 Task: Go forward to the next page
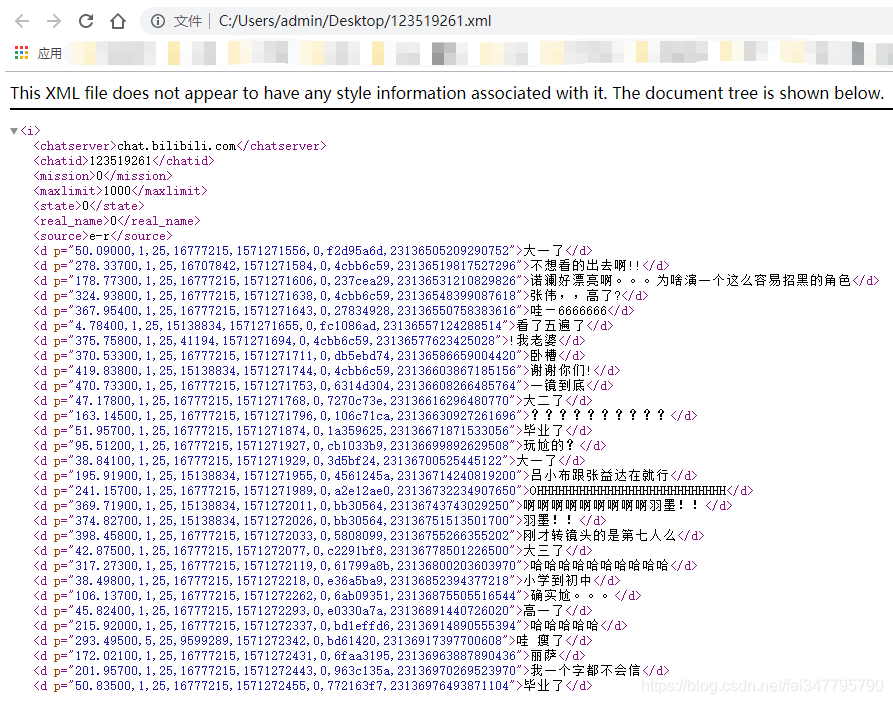(54, 22)
